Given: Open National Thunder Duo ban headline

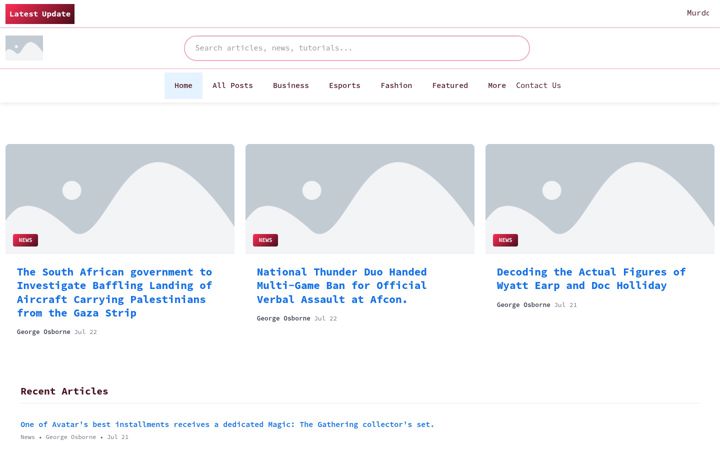Looking at the screenshot, I should click(342, 286).
